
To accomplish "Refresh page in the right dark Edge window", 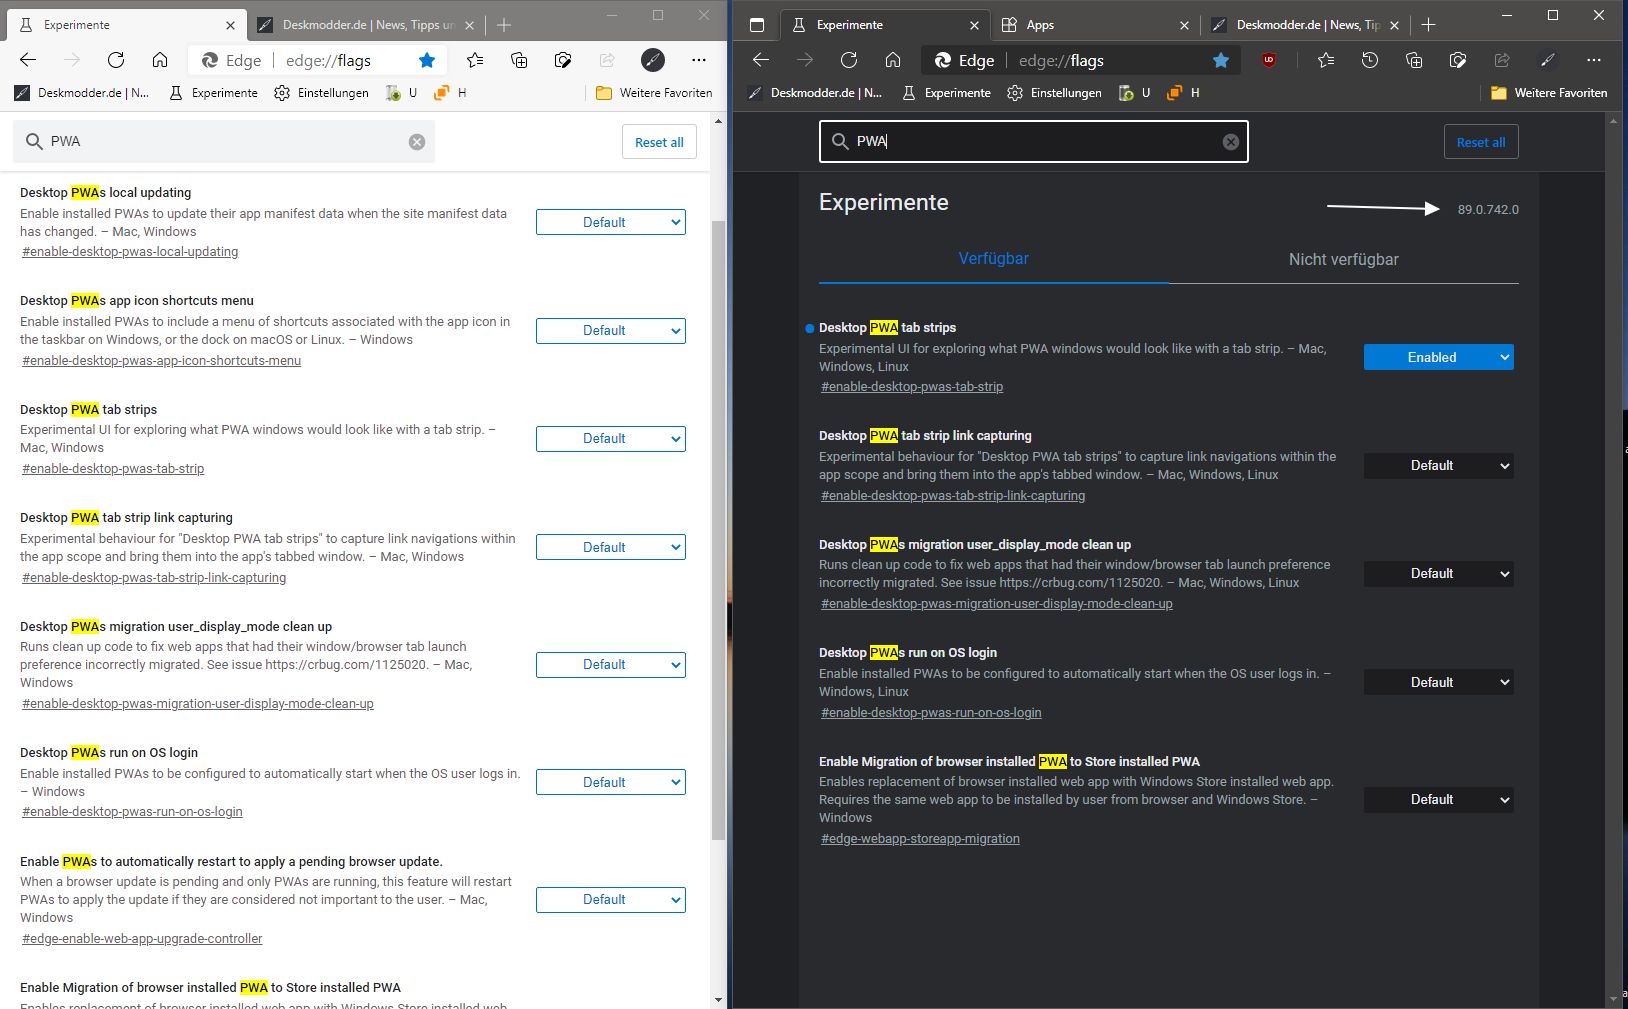I will pos(849,60).
